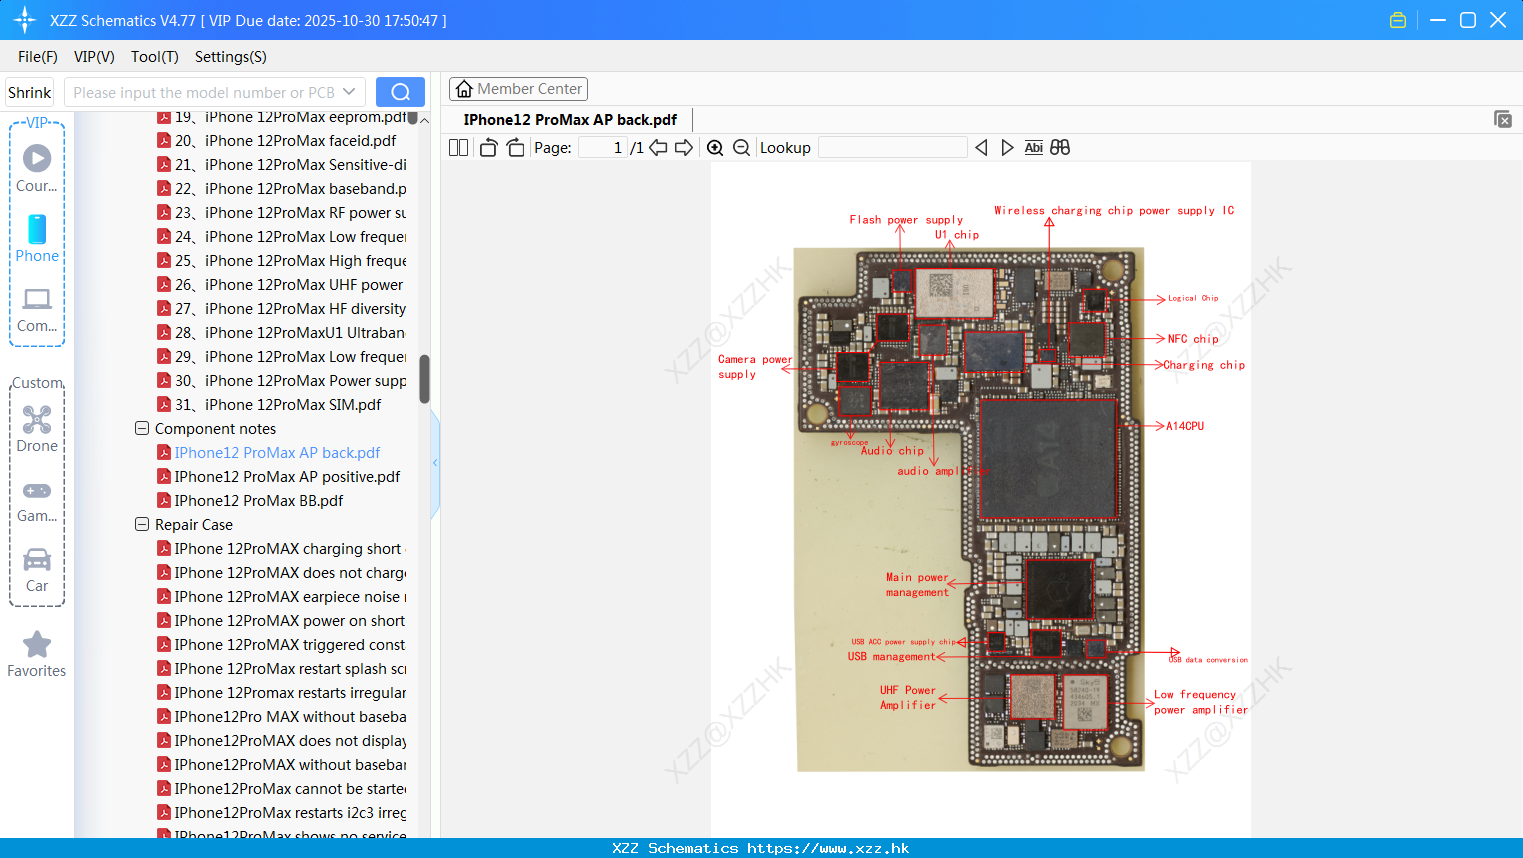1523x858 pixels.
Task: Open IPhone12 ProMax AP positive.pdf
Action: coord(278,476)
